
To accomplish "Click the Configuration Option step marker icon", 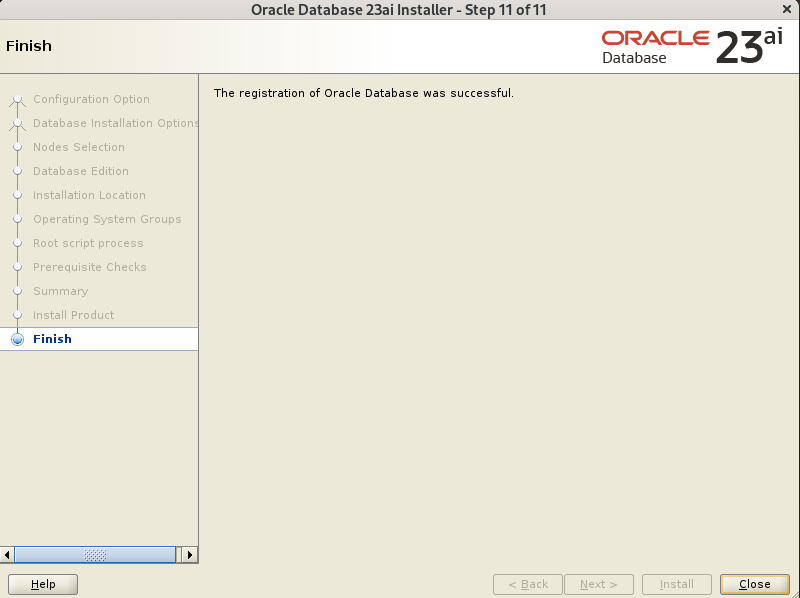I will 17,99.
